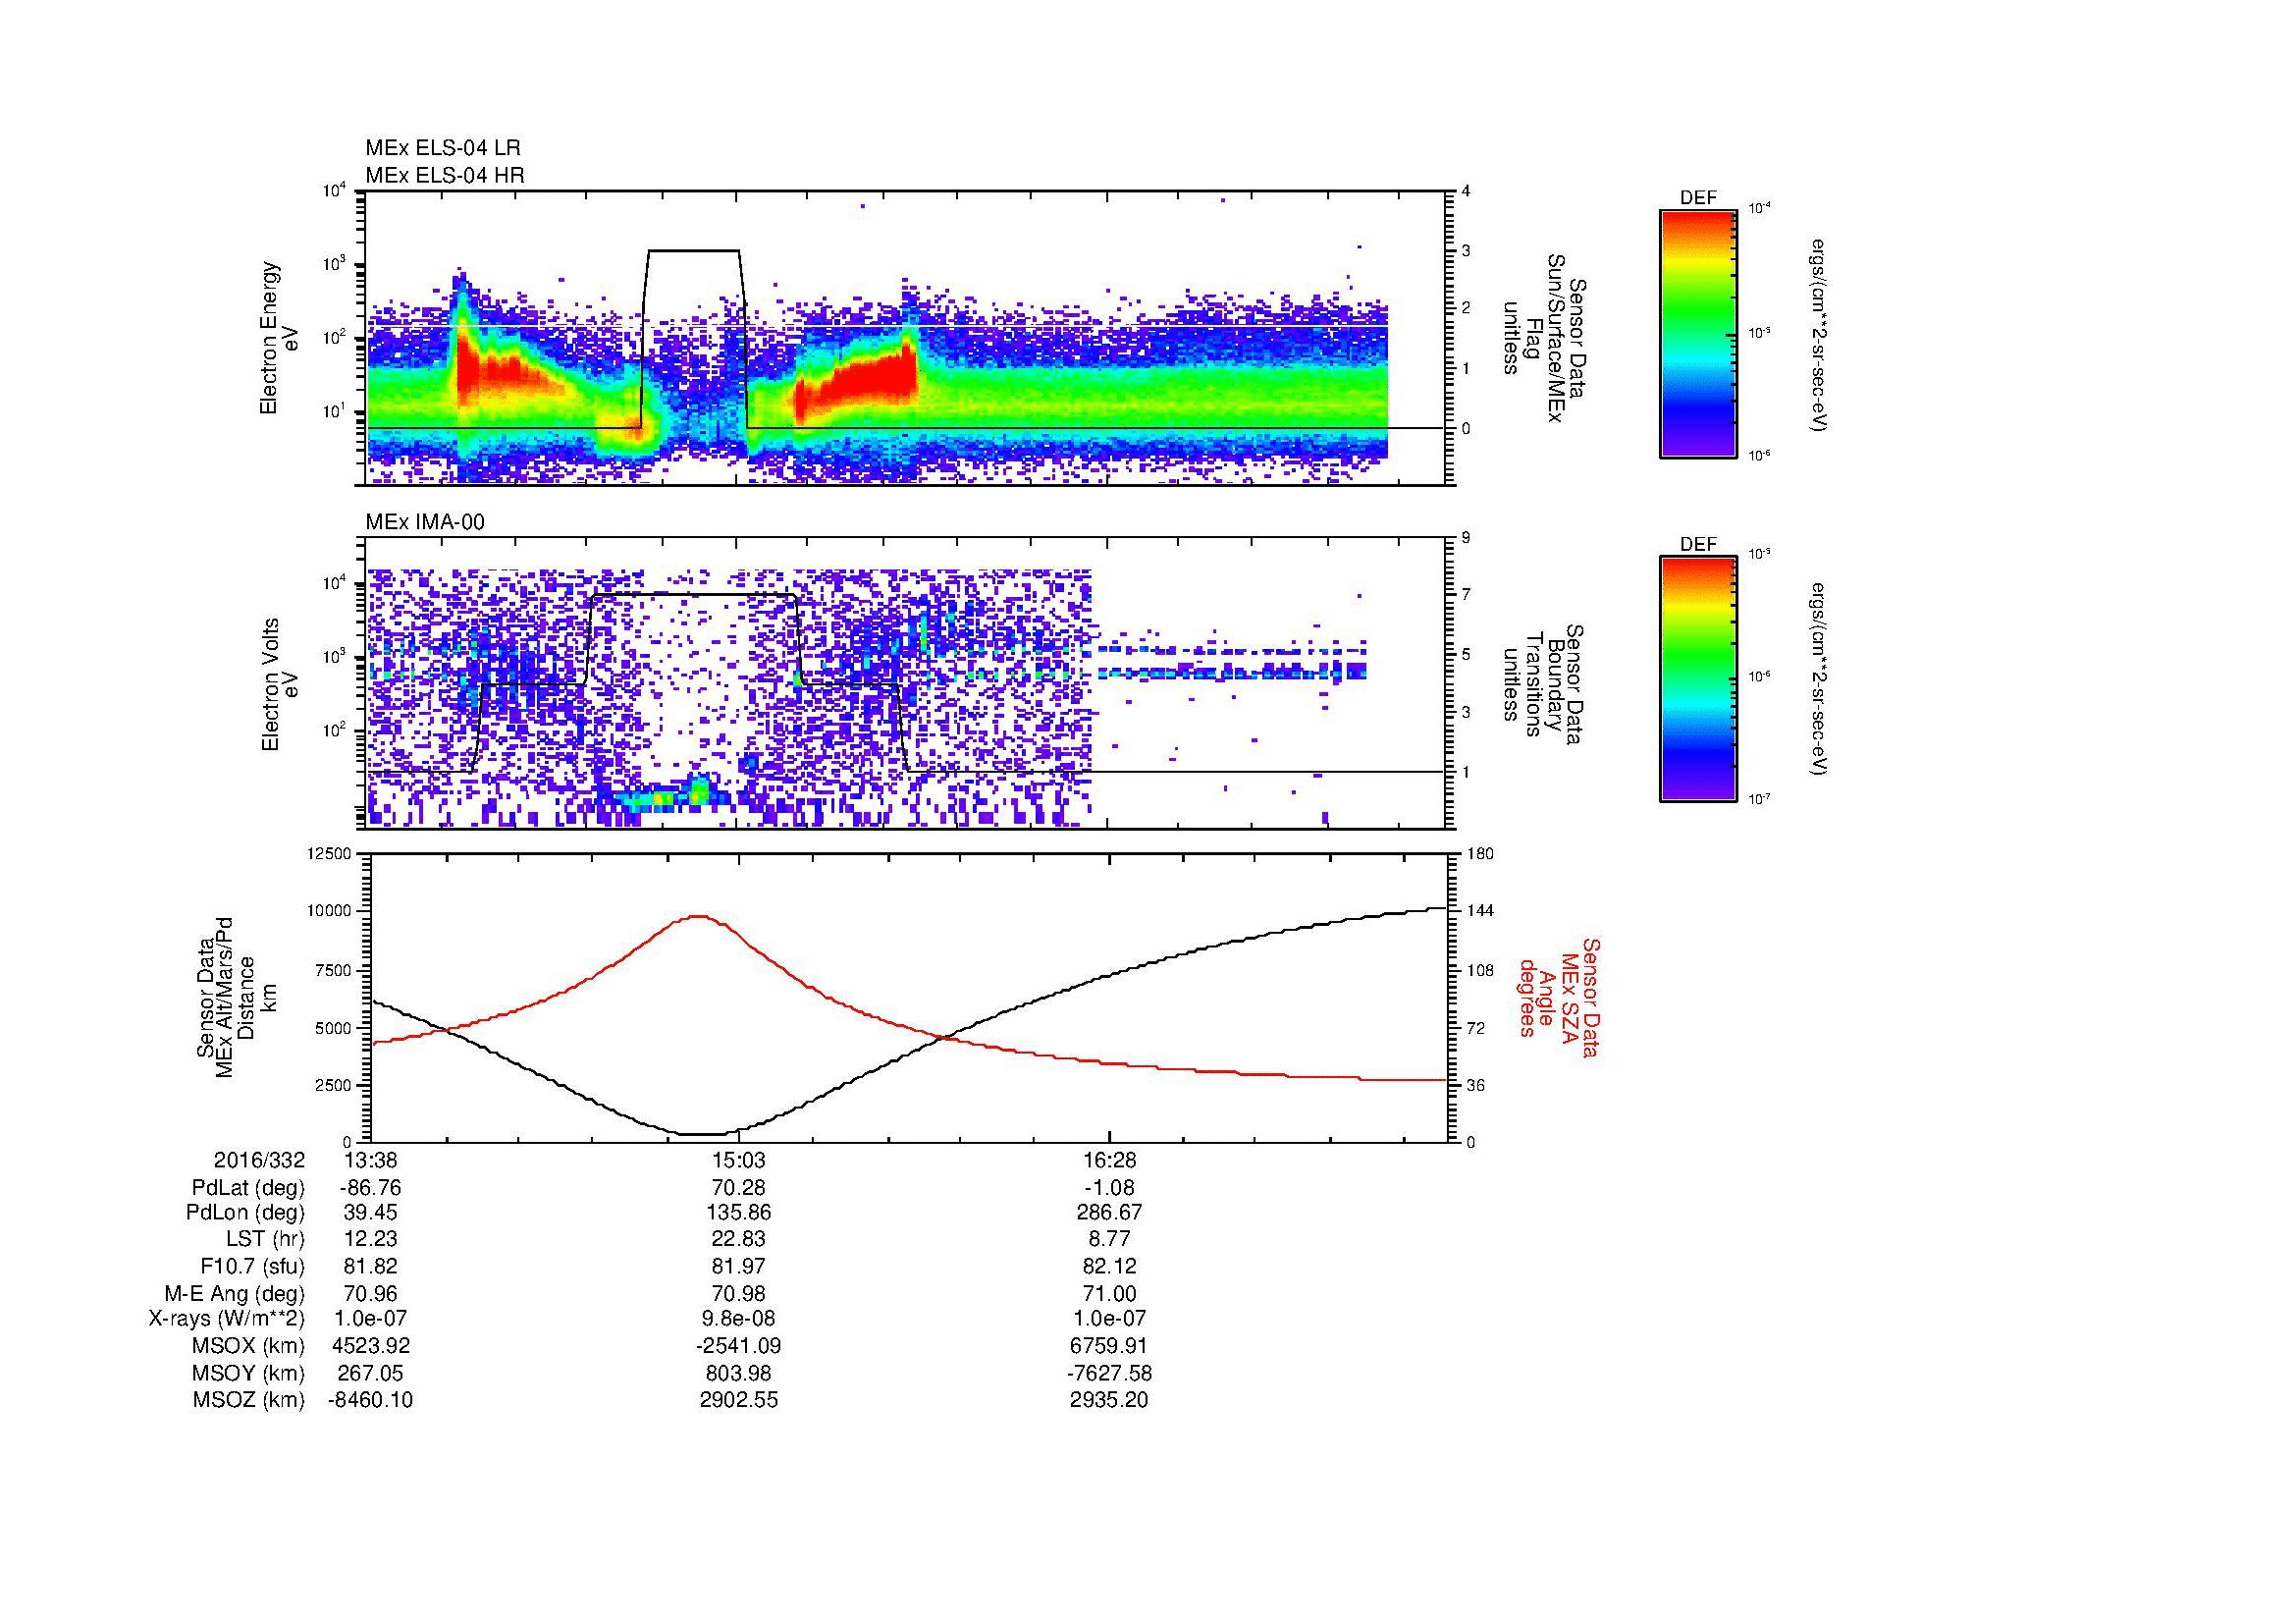The width and height of the screenshot is (2296, 1623).
Task: Click the 'Electron Volts eV' axis label
Action: pyautogui.click(x=279, y=685)
